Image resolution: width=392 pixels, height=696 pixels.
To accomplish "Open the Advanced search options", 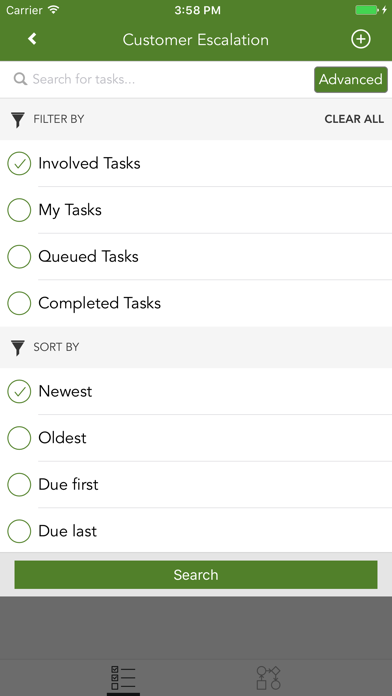I will [351, 79].
